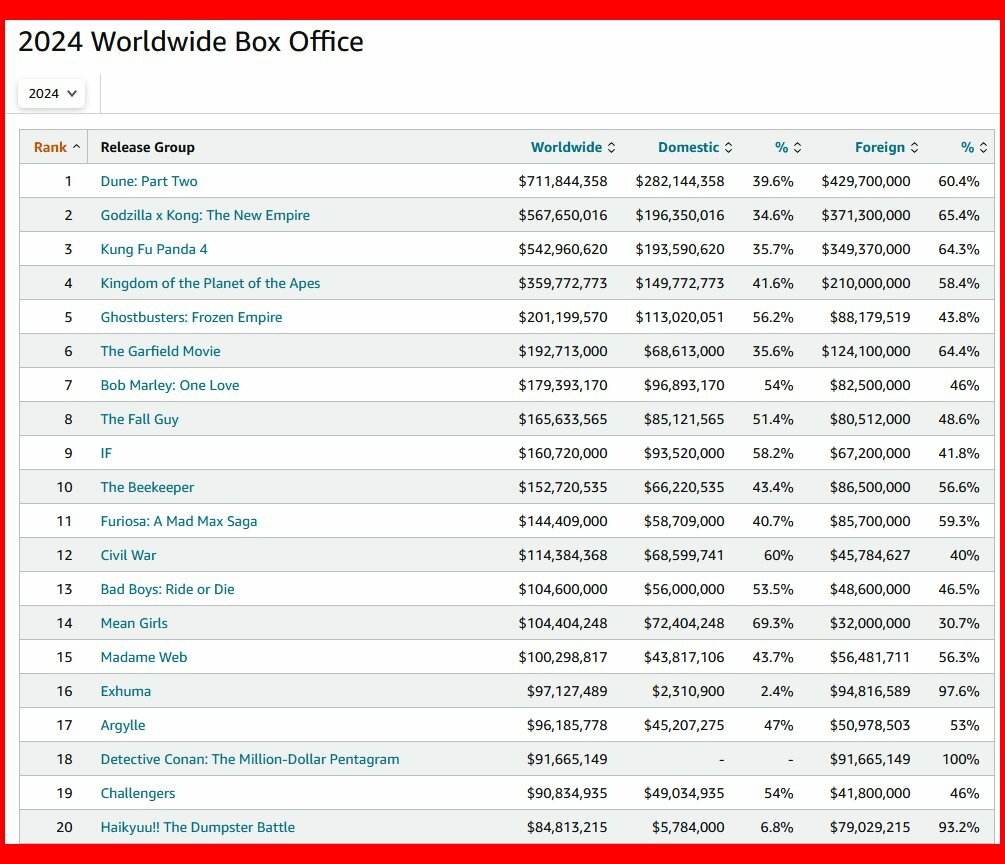Screen dimensions: 1005x864
Task: Click the ascending arrow icon beside Rank
Action: click(76, 147)
